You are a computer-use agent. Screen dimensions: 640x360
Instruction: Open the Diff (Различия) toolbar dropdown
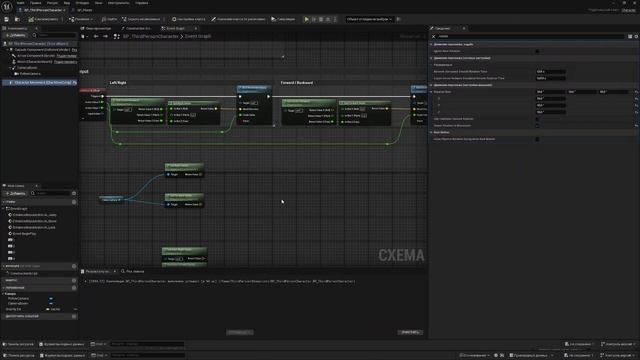tap(81, 19)
